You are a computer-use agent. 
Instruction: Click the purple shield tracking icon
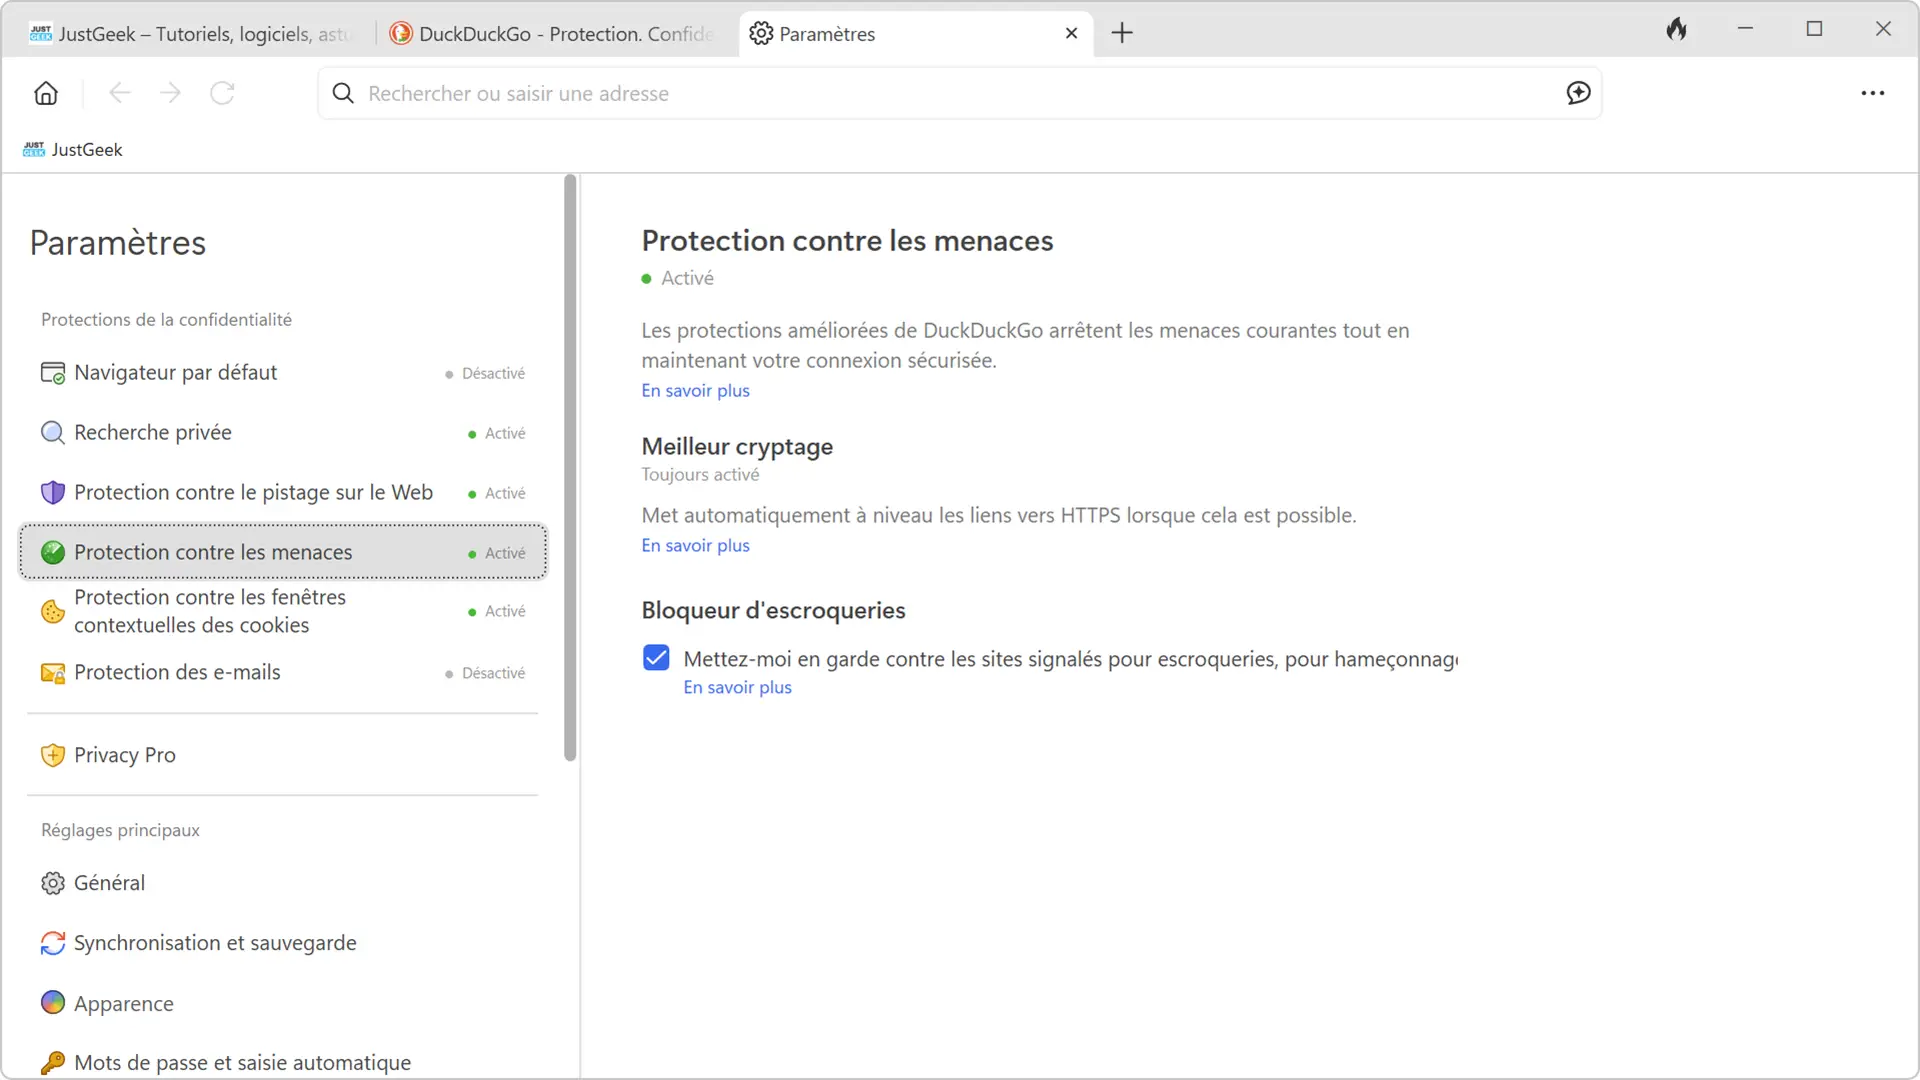point(53,493)
